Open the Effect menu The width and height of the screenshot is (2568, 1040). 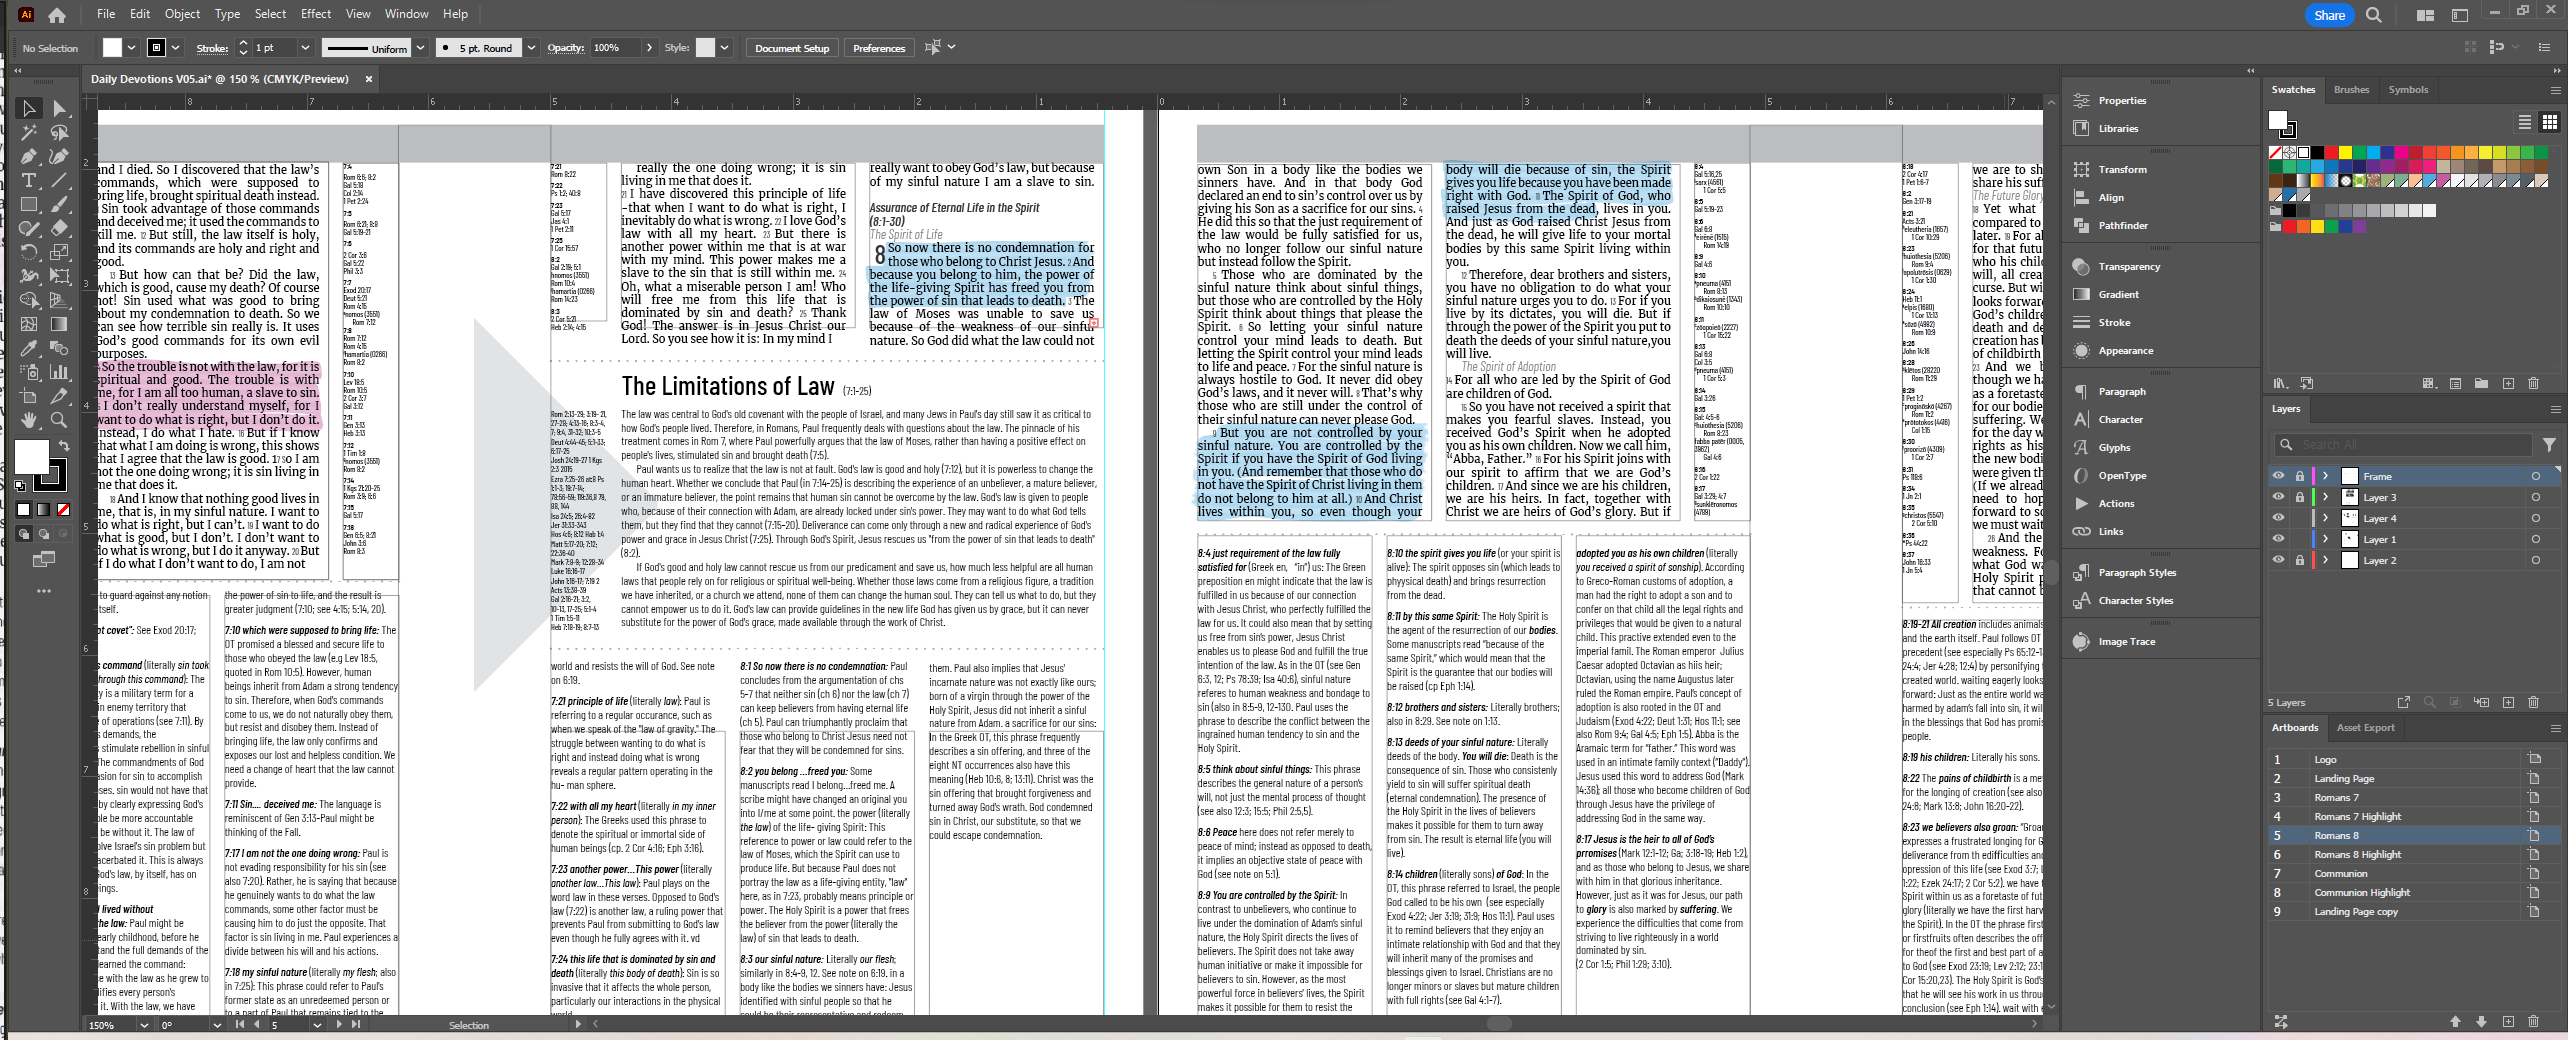click(x=316, y=14)
